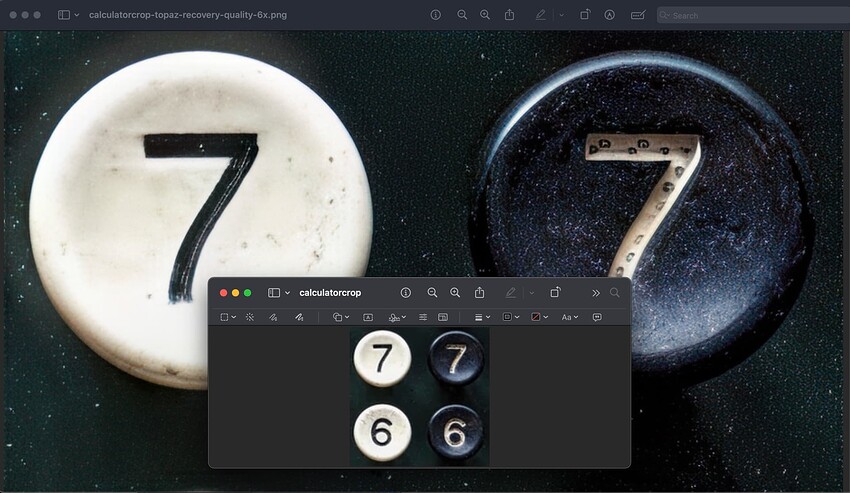Zoom out in the calculatorcrop window
Screen dimensions: 850x493
coord(432,293)
